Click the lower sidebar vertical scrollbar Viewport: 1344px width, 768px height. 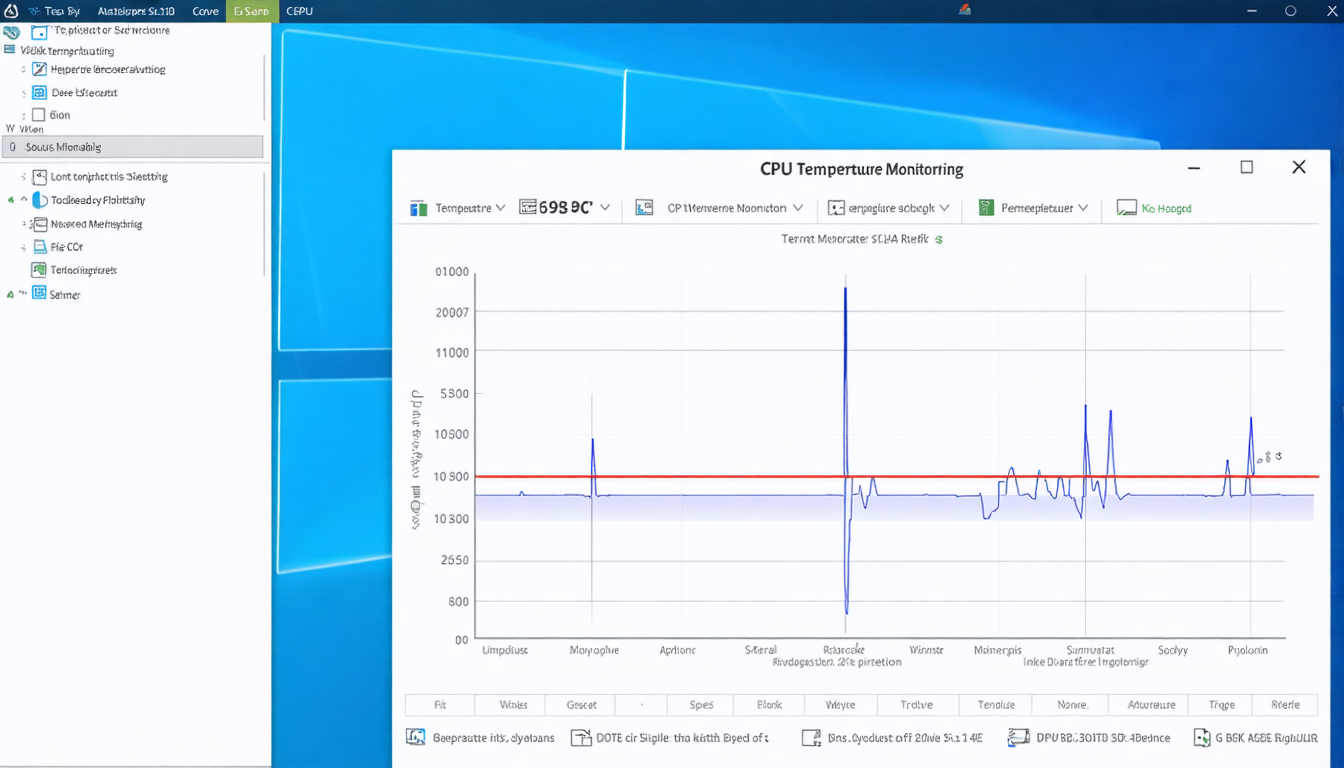pos(265,223)
